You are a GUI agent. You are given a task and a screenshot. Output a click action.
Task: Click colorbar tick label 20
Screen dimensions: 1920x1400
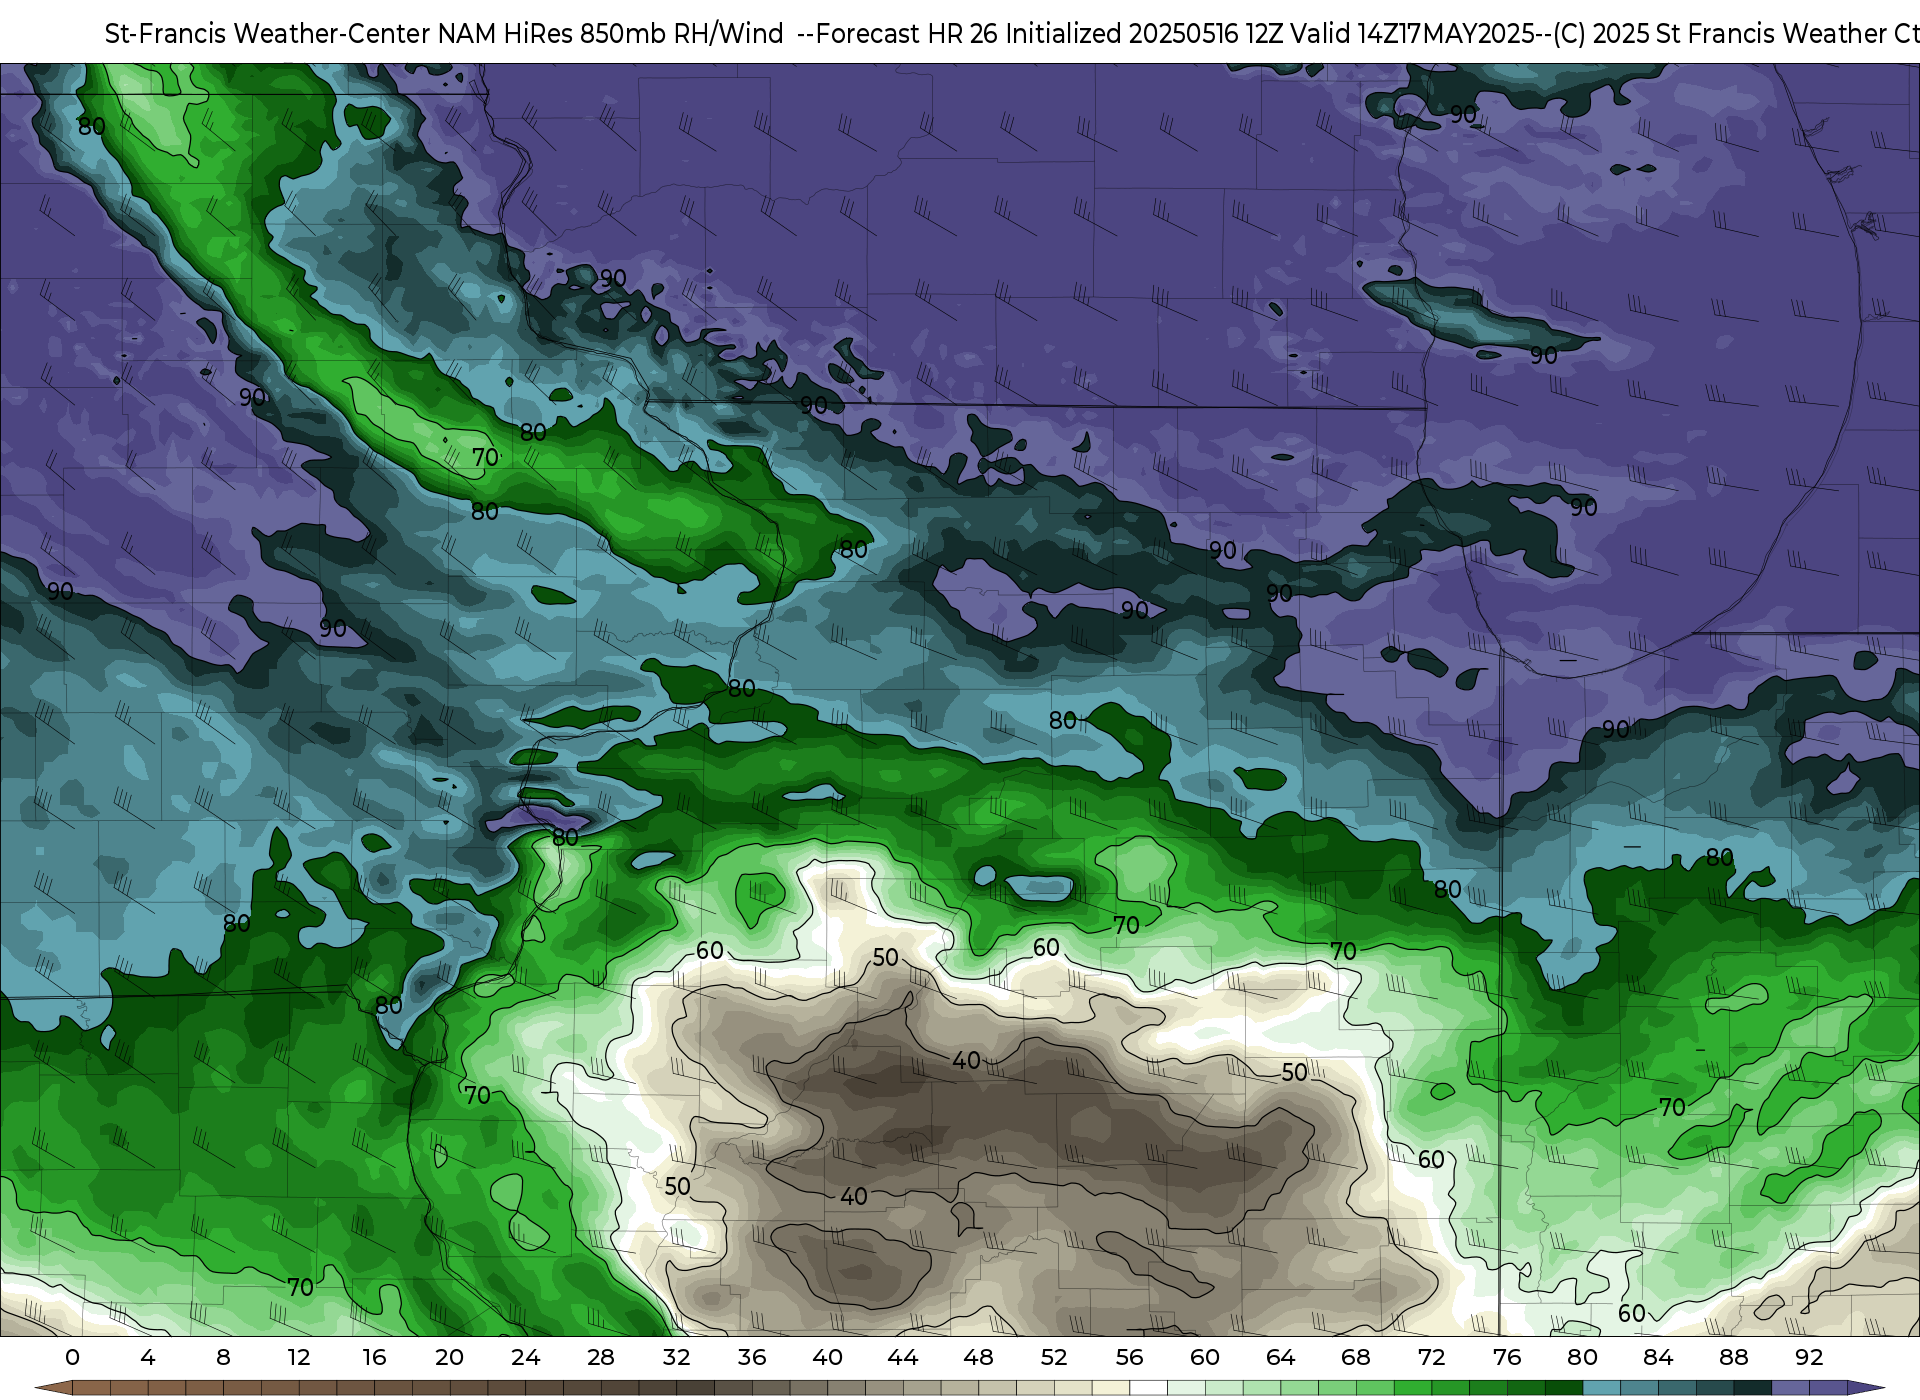click(450, 1357)
